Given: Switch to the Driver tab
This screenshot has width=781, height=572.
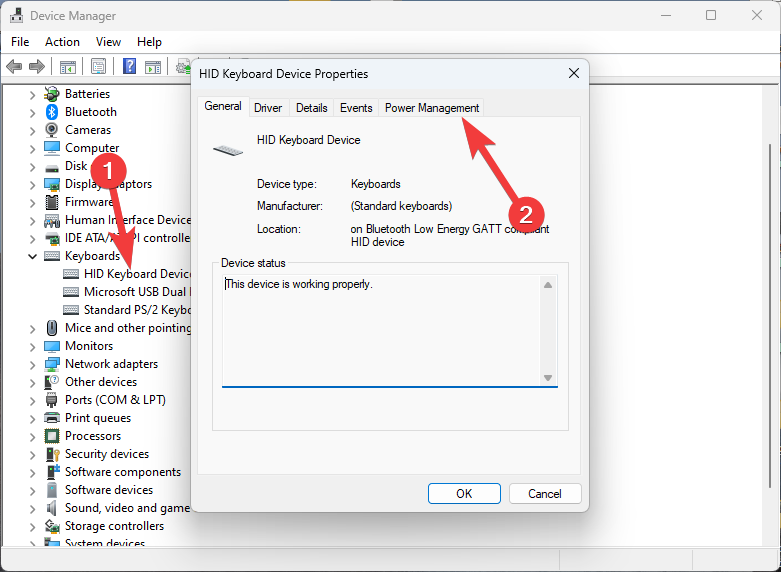Looking at the screenshot, I should coord(268,108).
